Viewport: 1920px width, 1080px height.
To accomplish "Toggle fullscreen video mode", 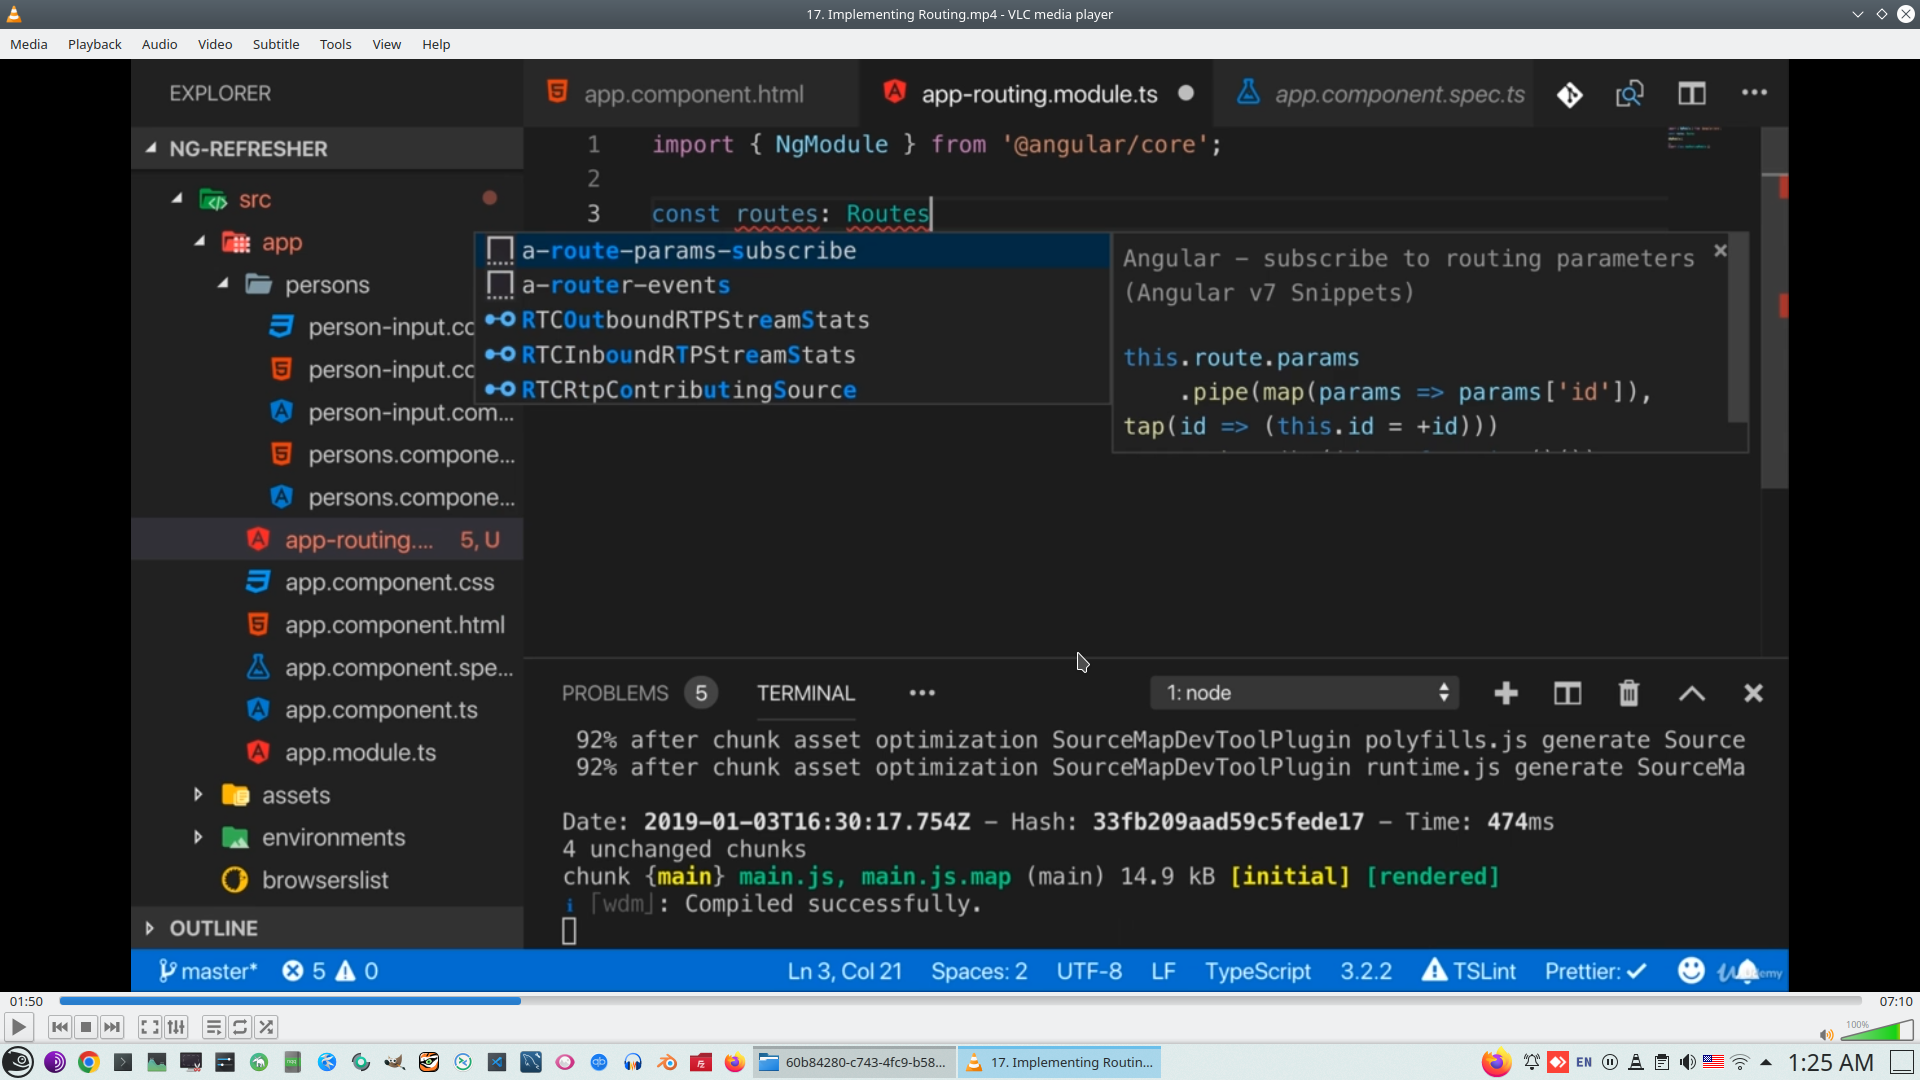I will [x=149, y=1027].
